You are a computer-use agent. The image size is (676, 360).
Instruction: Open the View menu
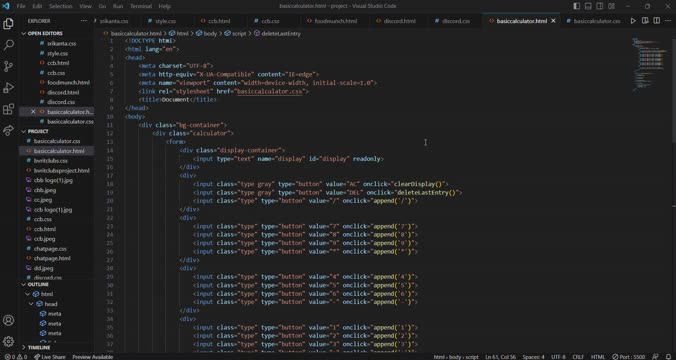tap(85, 6)
